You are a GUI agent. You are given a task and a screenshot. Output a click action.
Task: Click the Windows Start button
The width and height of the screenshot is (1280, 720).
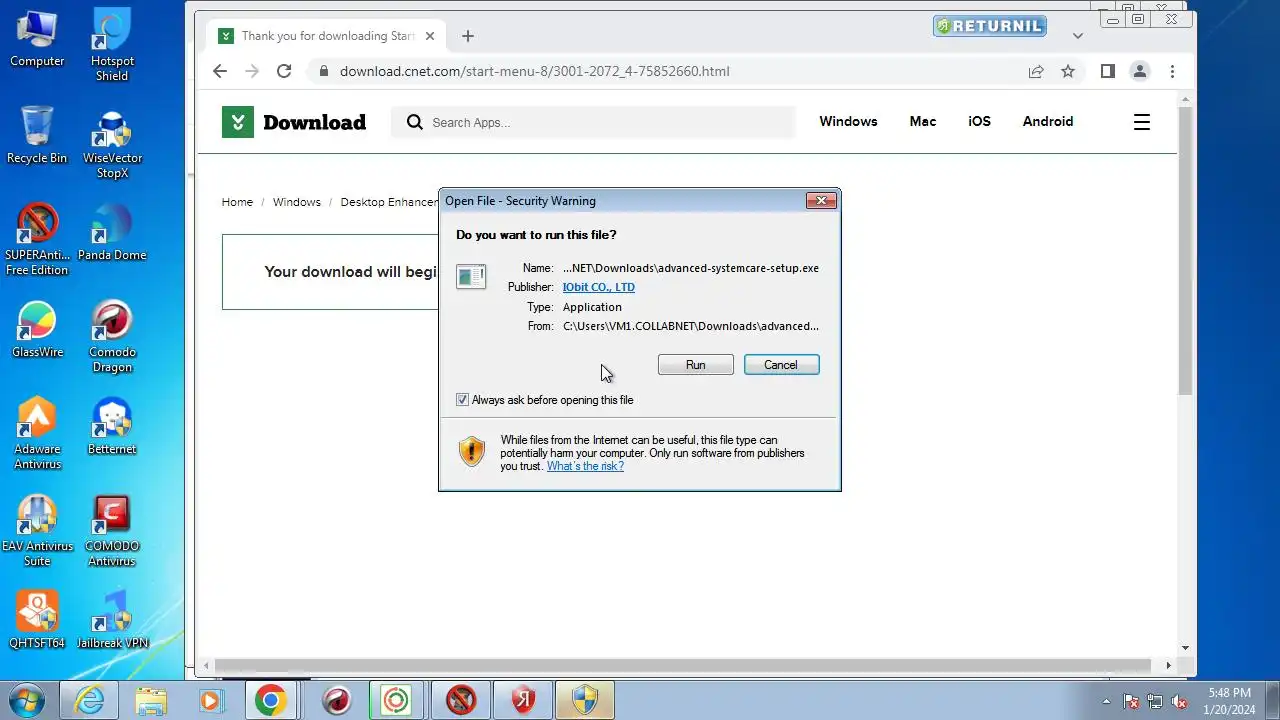coord(27,700)
